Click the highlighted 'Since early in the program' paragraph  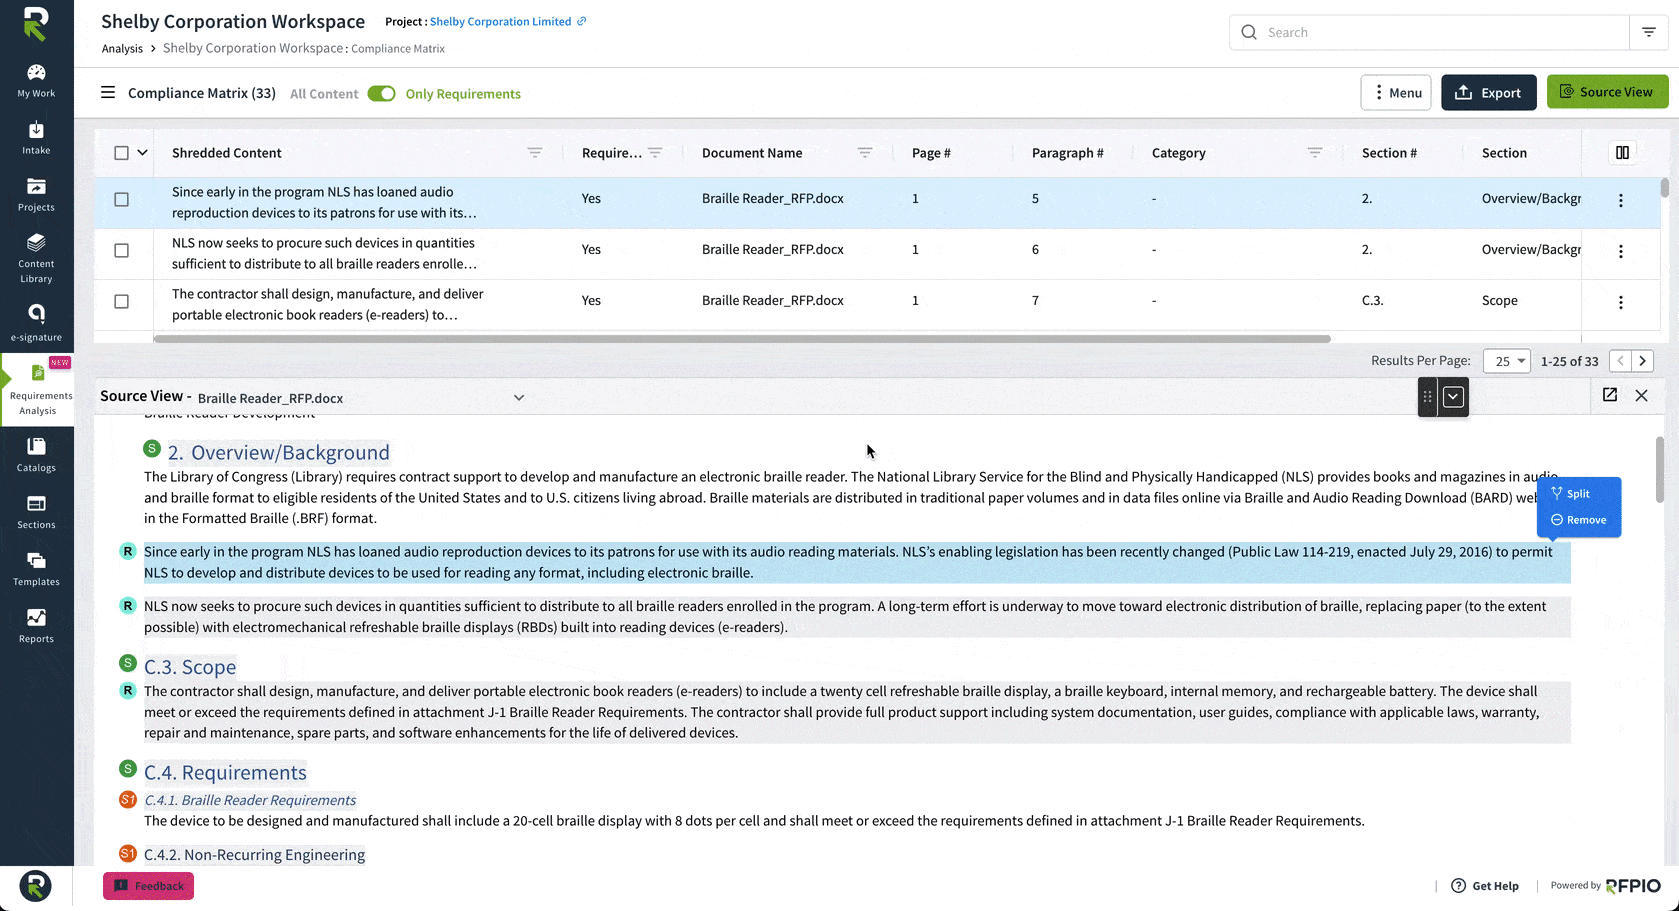coord(856,562)
